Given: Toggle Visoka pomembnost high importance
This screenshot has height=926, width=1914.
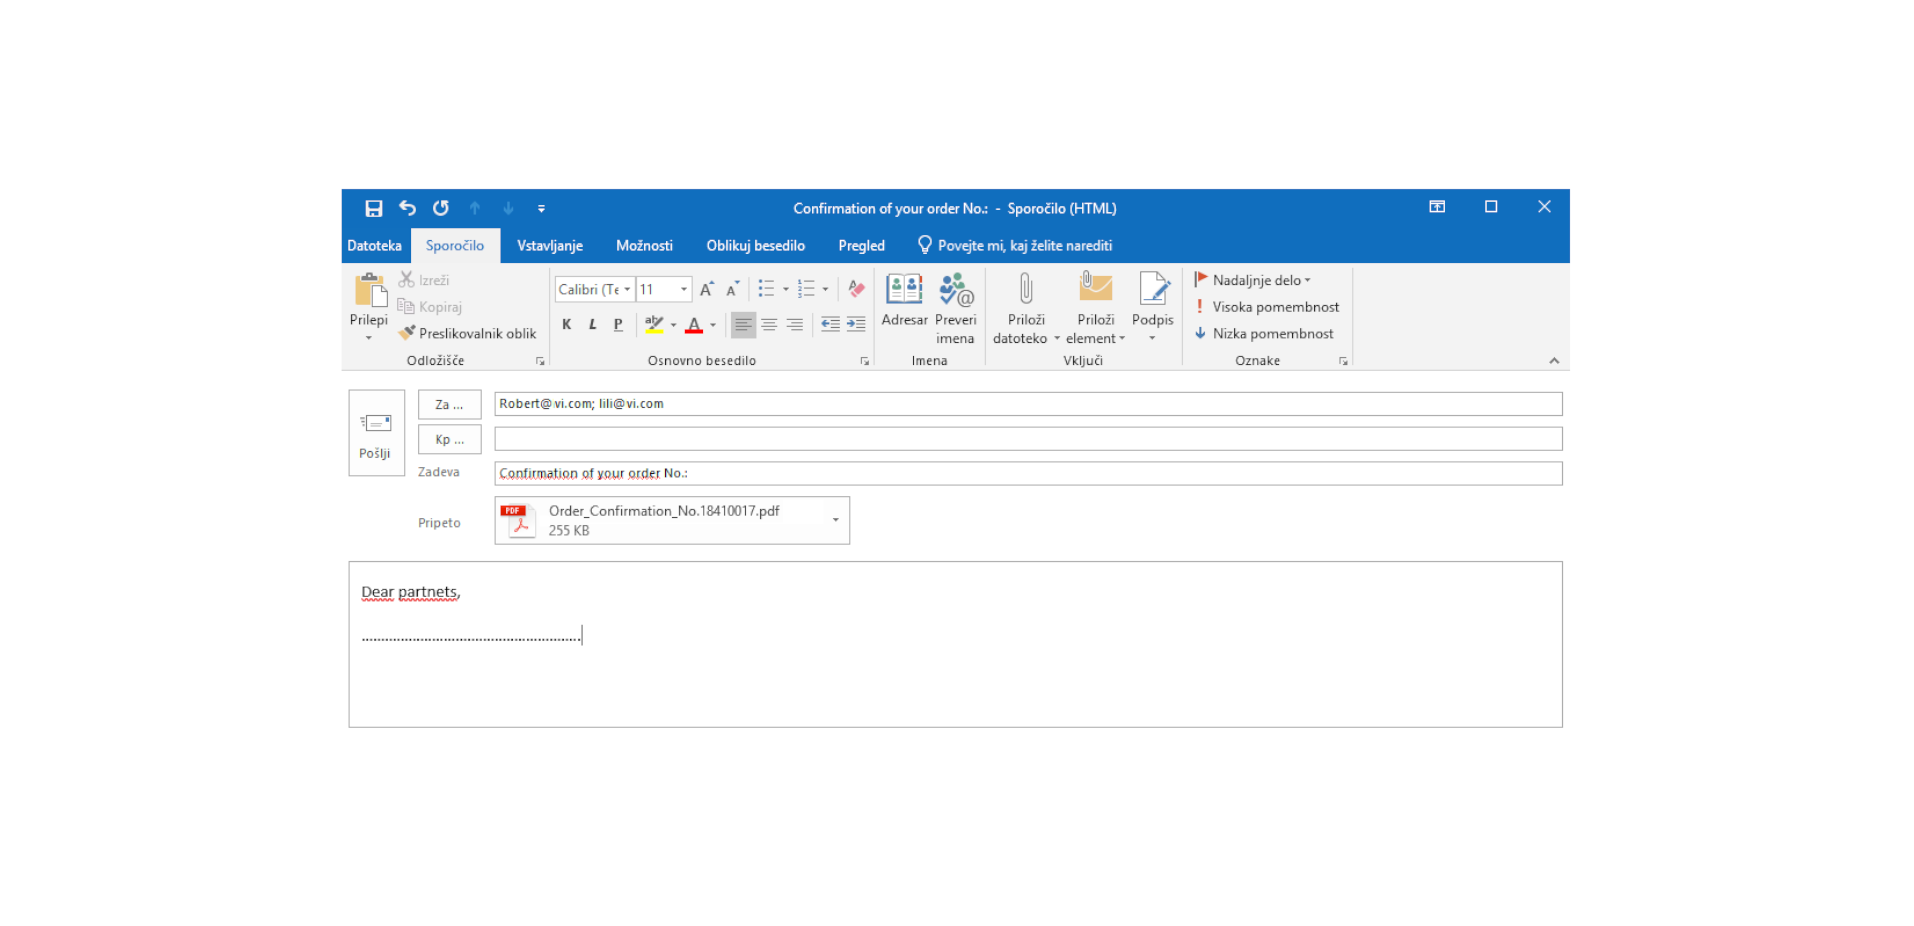Looking at the screenshot, I should [x=1266, y=307].
